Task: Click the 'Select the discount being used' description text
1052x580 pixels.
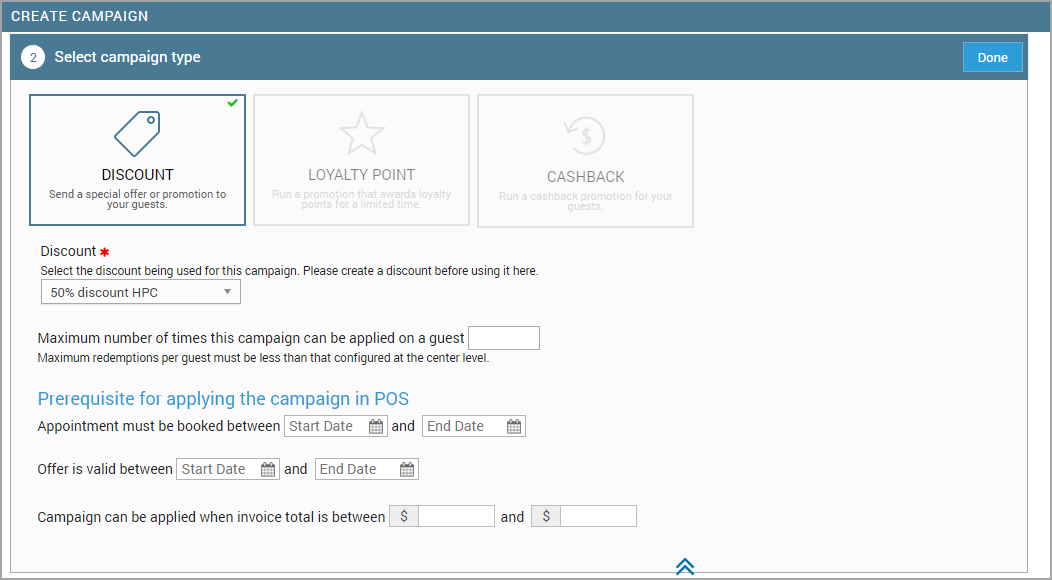Action: [x=289, y=272]
